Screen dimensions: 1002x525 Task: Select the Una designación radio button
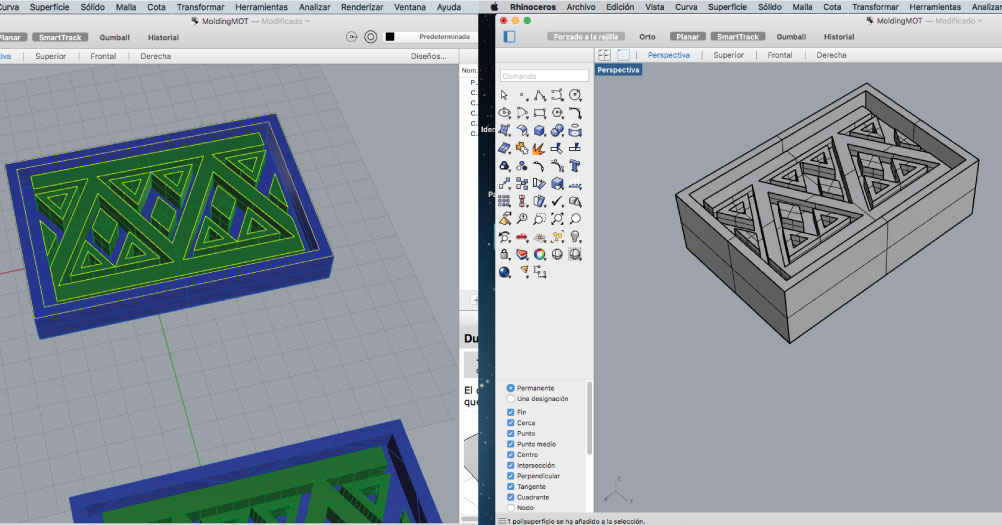click(511, 399)
